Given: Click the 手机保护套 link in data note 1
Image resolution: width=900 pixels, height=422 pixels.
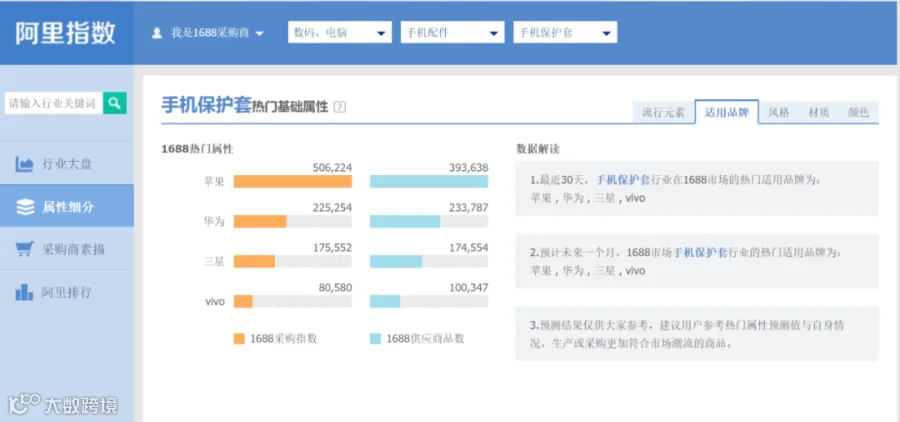Looking at the screenshot, I should pyautogui.click(x=623, y=180).
